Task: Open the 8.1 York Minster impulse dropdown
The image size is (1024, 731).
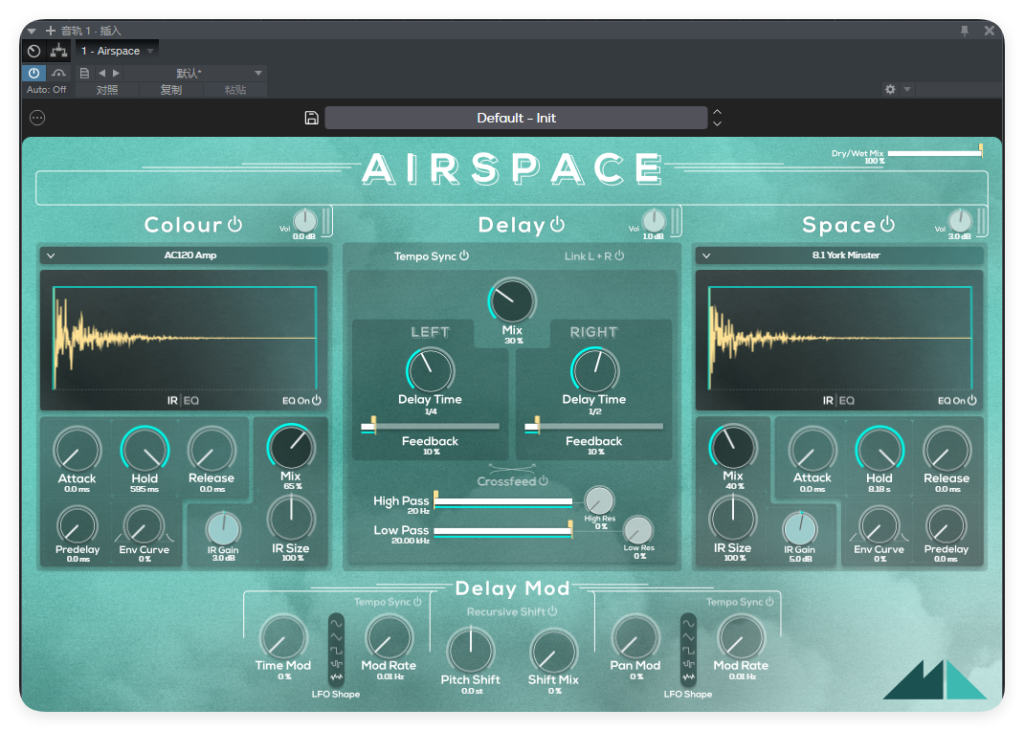Action: (839, 255)
